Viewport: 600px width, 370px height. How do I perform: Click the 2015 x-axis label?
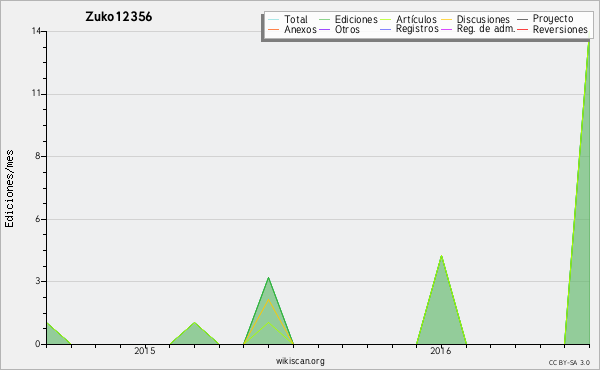click(145, 350)
